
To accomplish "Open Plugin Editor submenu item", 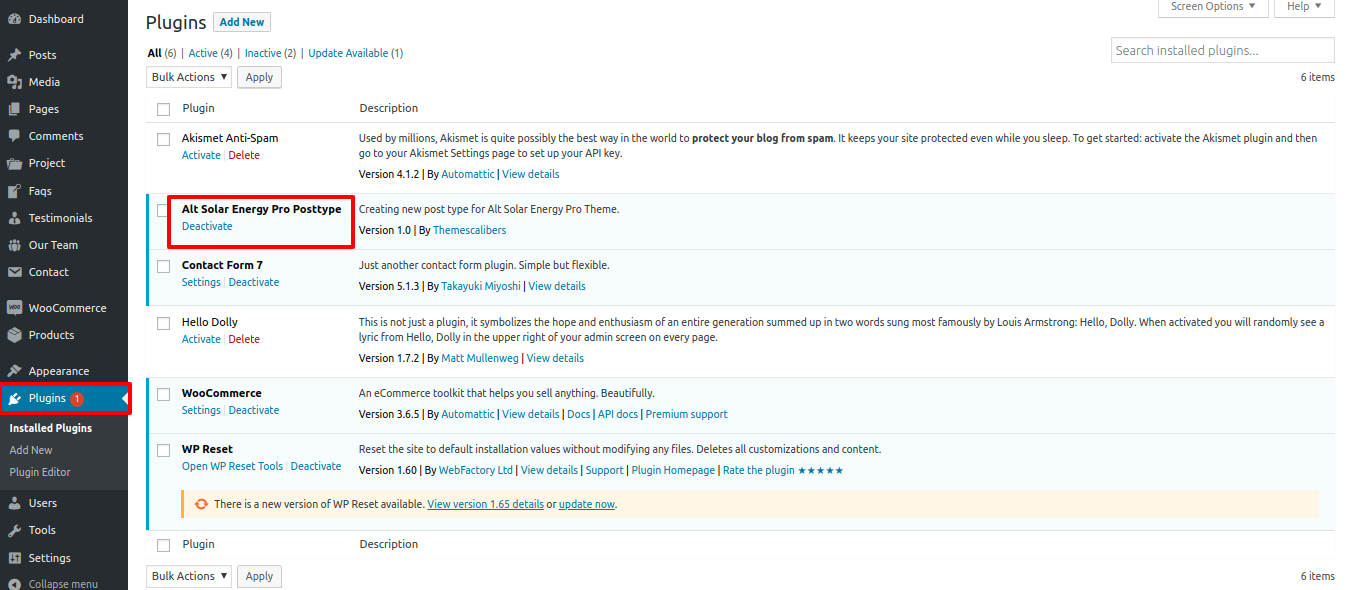I will (40, 472).
